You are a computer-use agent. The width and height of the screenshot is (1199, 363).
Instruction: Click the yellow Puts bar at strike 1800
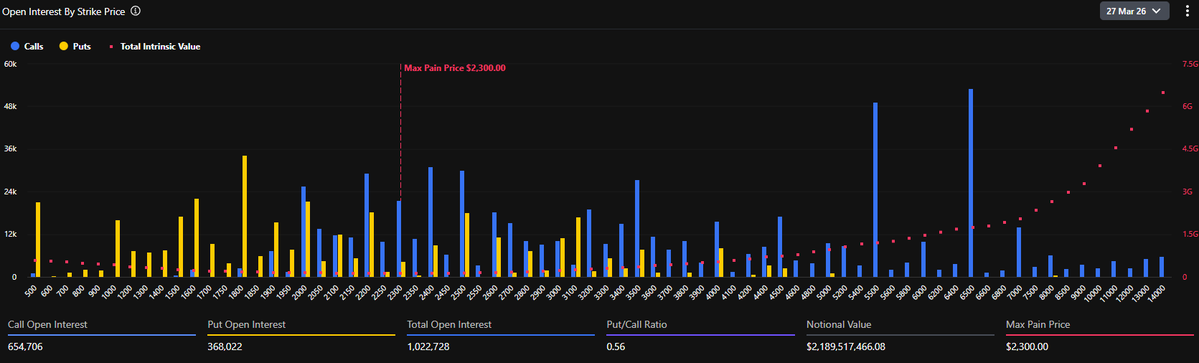pyautogui.click(x=245, y=216)
